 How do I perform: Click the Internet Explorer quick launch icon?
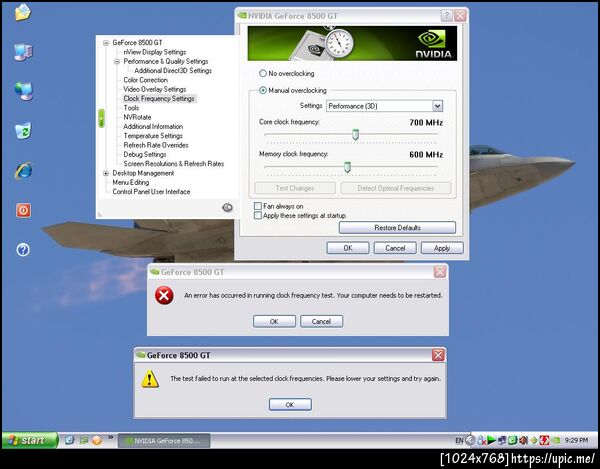(69, 440)
